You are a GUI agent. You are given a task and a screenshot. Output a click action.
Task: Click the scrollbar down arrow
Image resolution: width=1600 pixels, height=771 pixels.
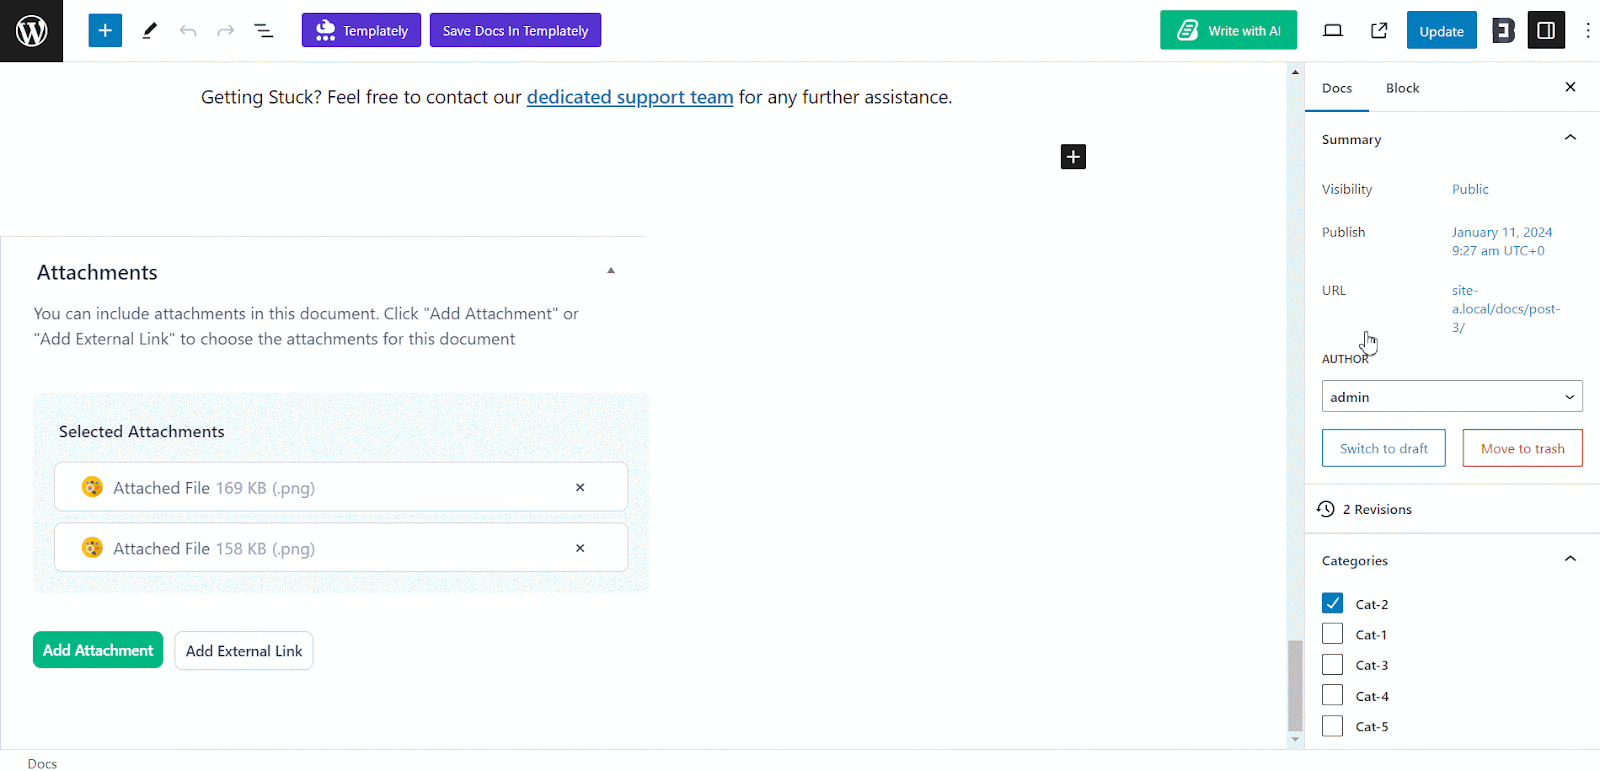pyautogui.click(x=1295, y=740)
